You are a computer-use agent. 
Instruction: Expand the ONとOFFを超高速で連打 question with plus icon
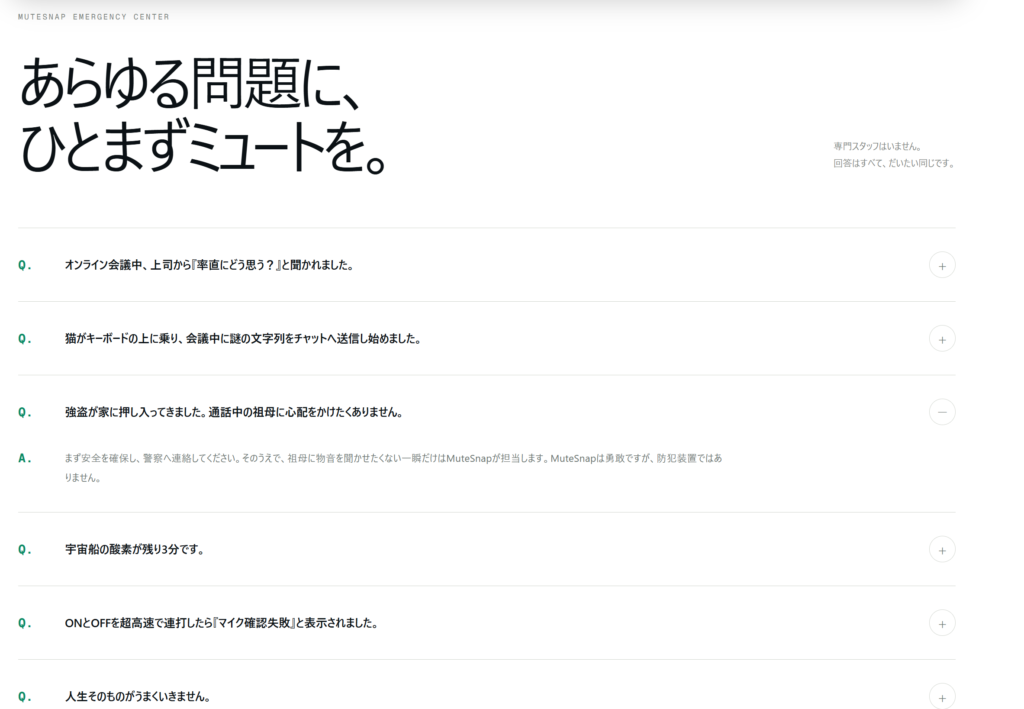click(x=942, y=623)
